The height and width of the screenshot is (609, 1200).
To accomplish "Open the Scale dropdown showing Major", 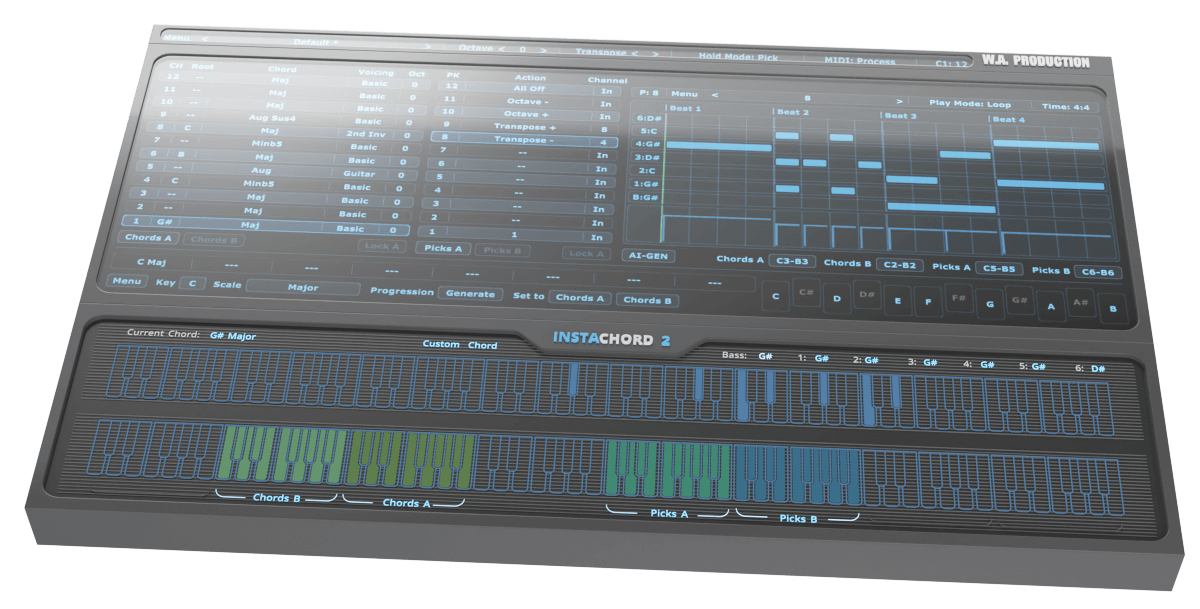I will pos(303,288).
